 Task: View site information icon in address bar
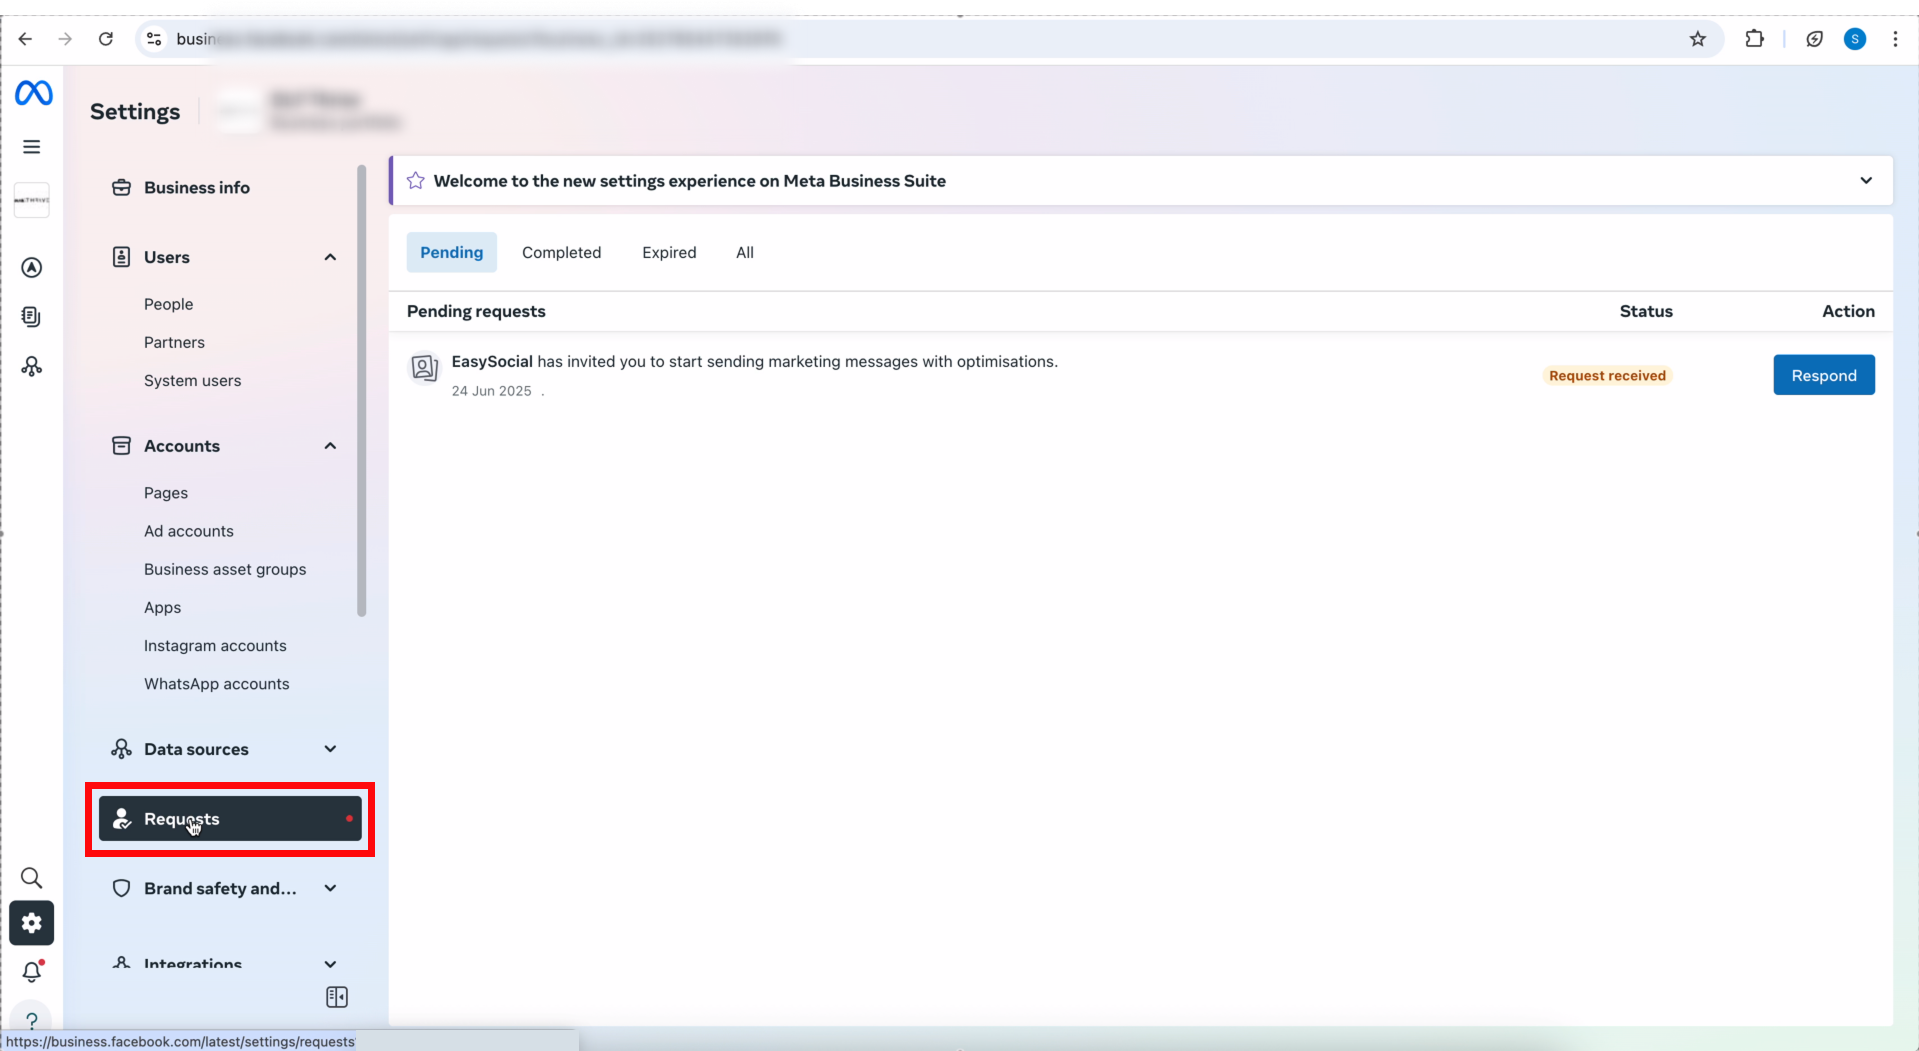coord(154,39)
